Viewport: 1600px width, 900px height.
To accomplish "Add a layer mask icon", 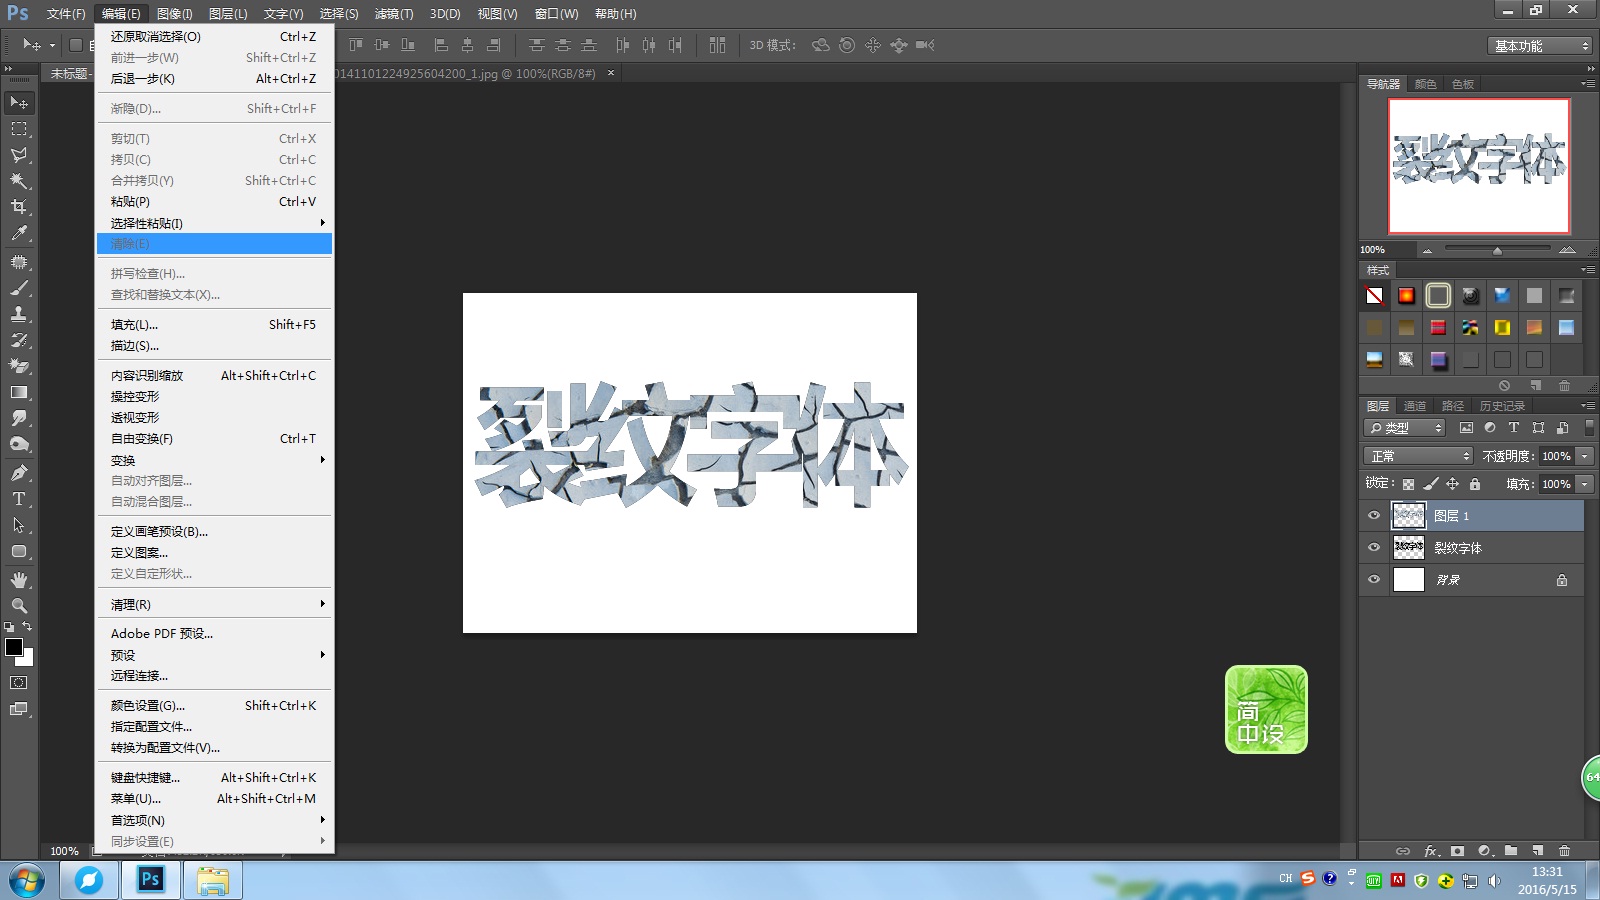I will 1458,851.
